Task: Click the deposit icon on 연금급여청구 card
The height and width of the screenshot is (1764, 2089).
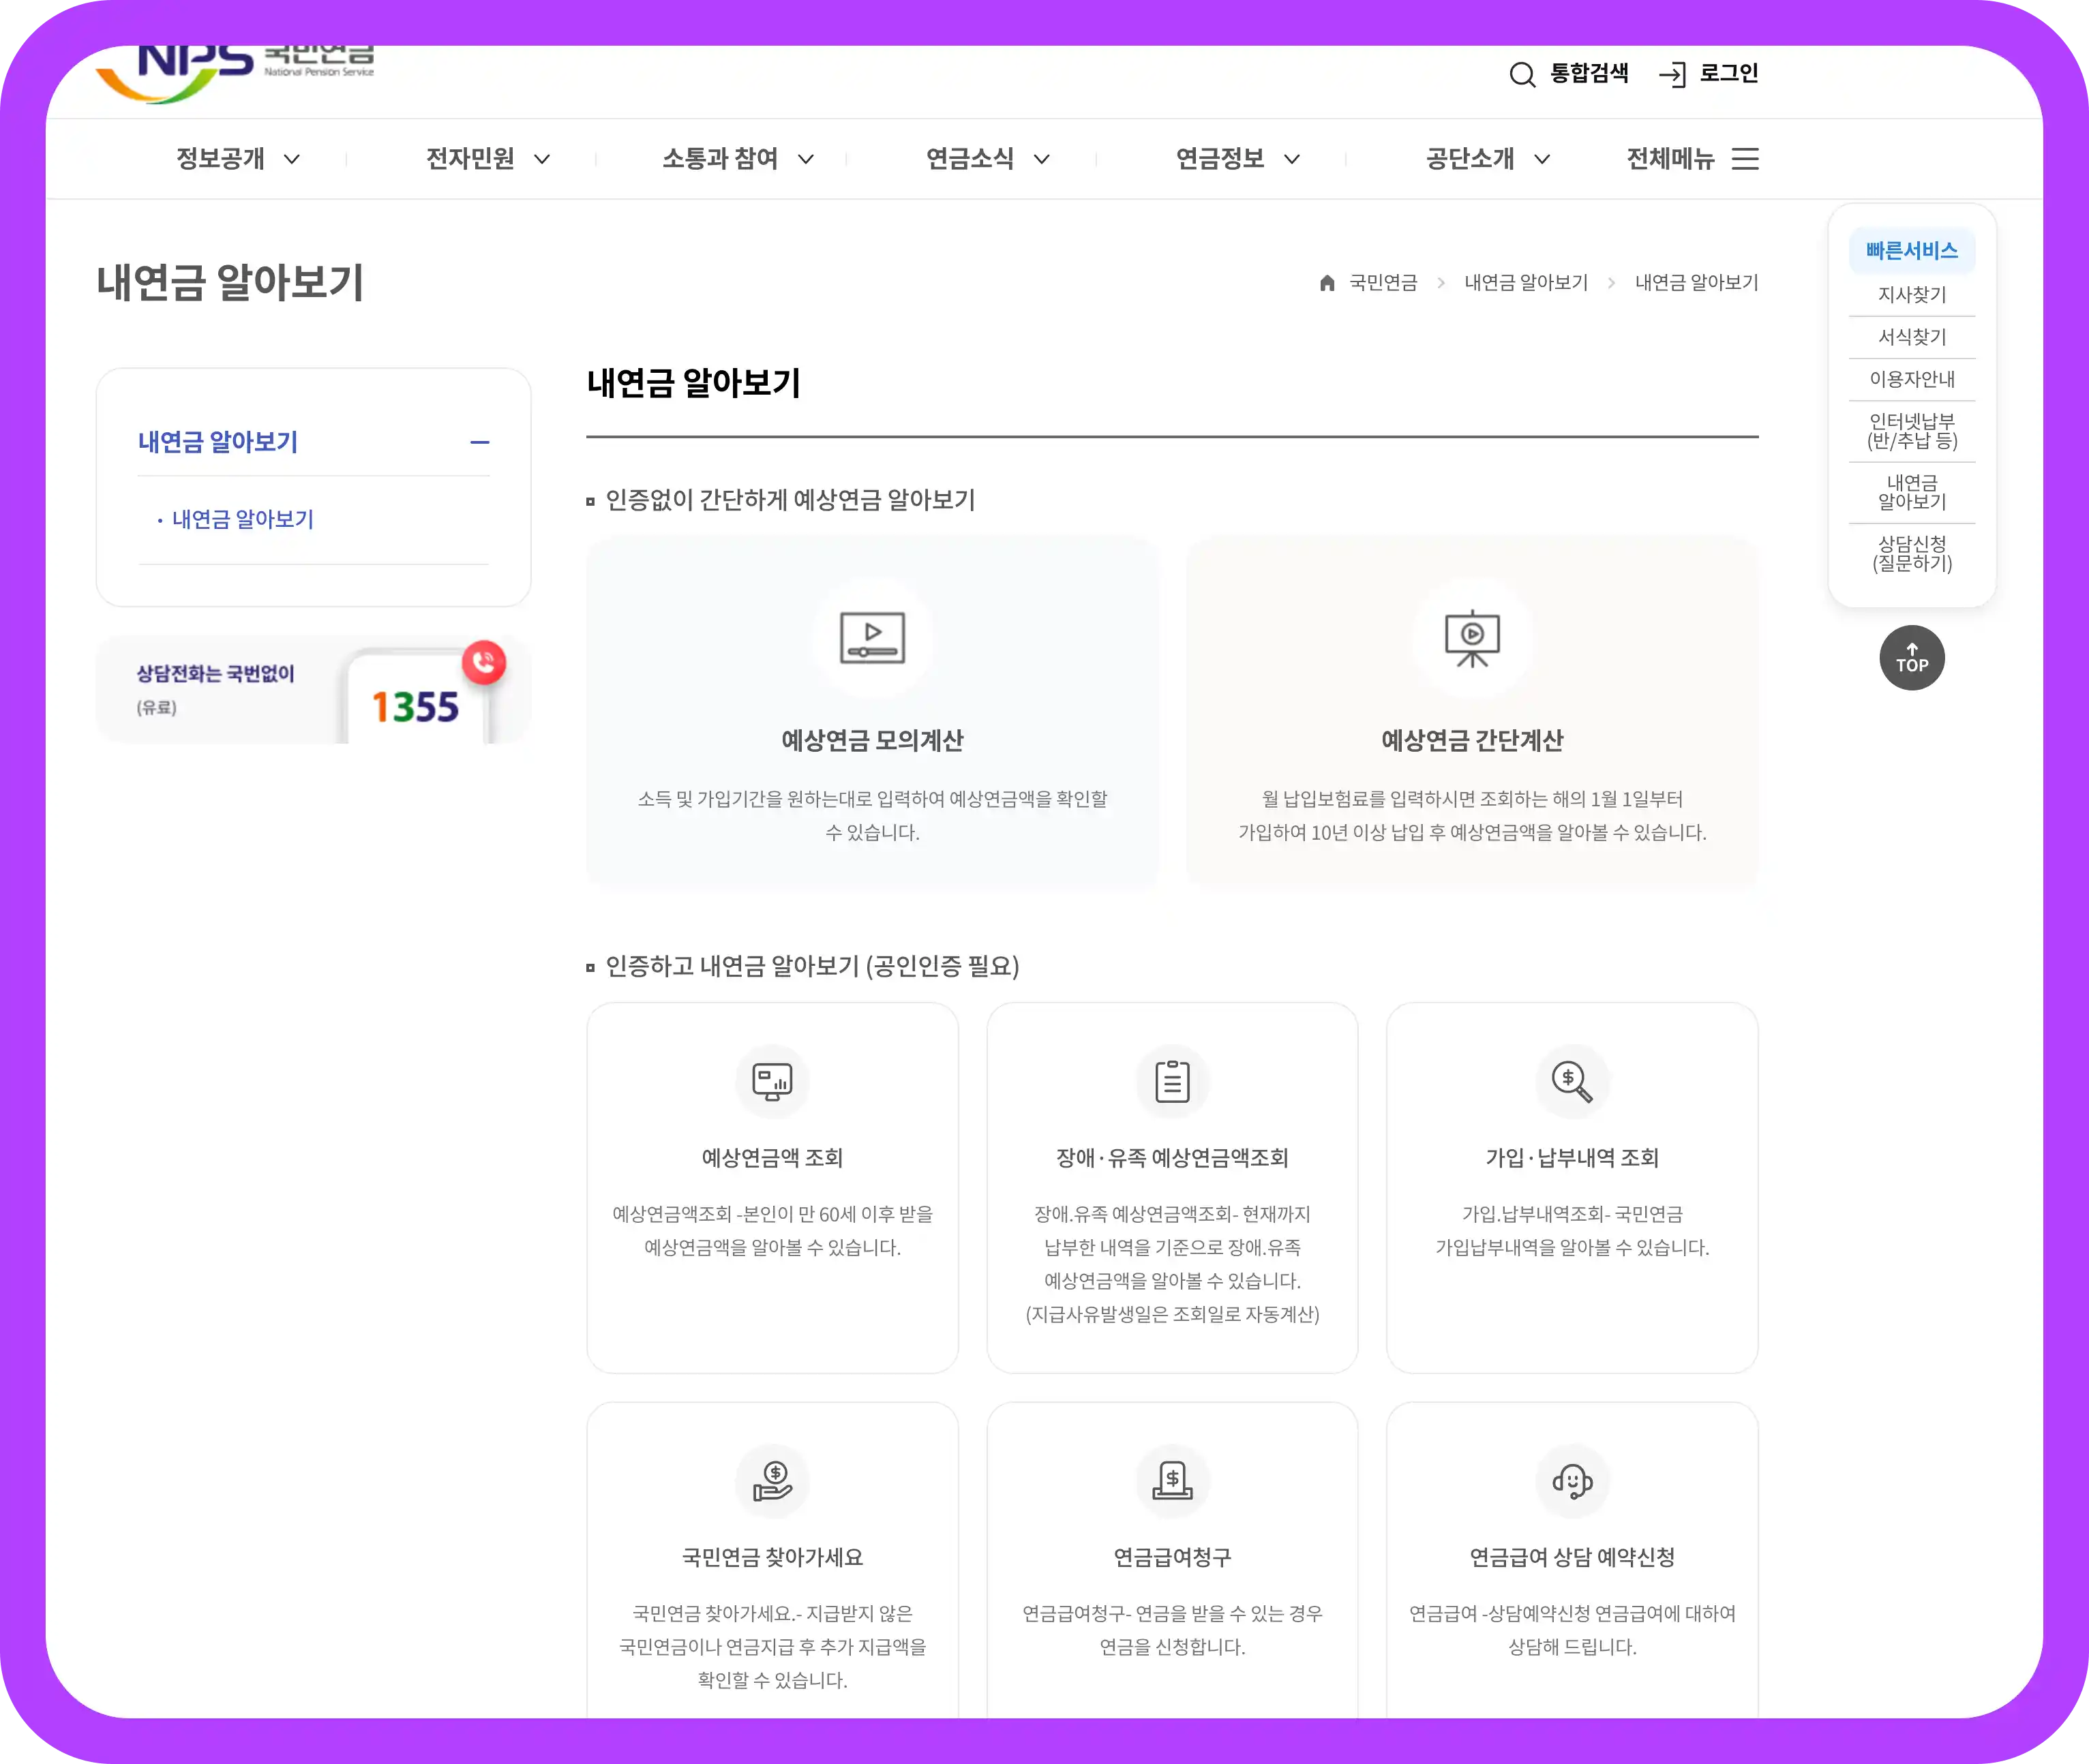Action: click(x=1172, y=1481)
